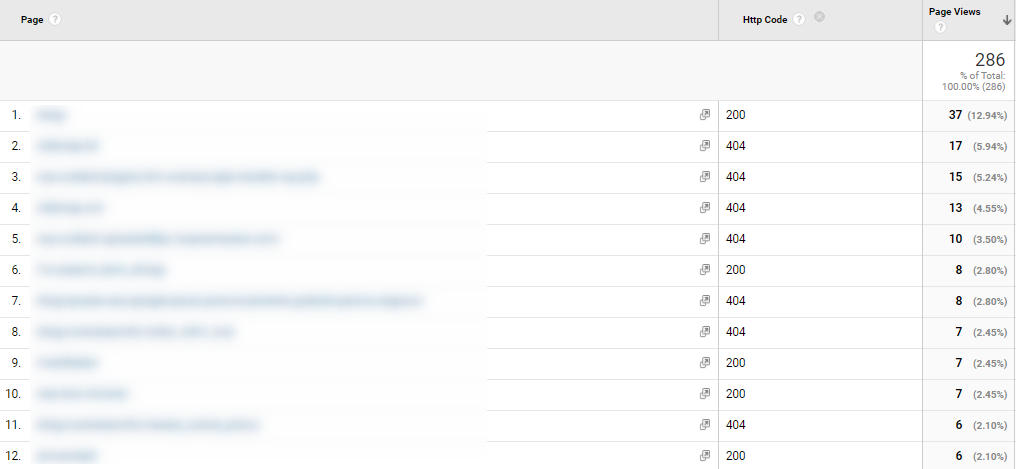Screen dimensions: 1016x469
Task: Open the page link in row 11
Action: (146, 425)
